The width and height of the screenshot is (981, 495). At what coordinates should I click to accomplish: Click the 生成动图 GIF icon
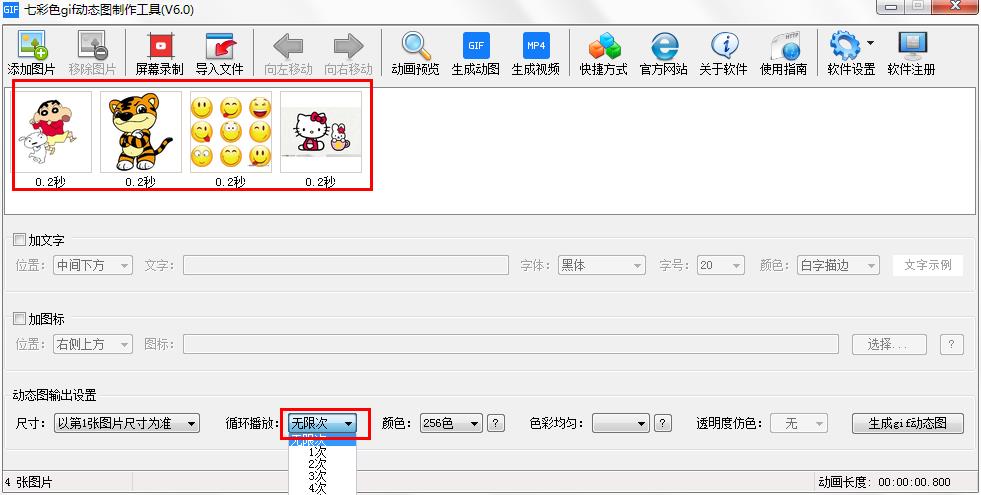[476, 46]
